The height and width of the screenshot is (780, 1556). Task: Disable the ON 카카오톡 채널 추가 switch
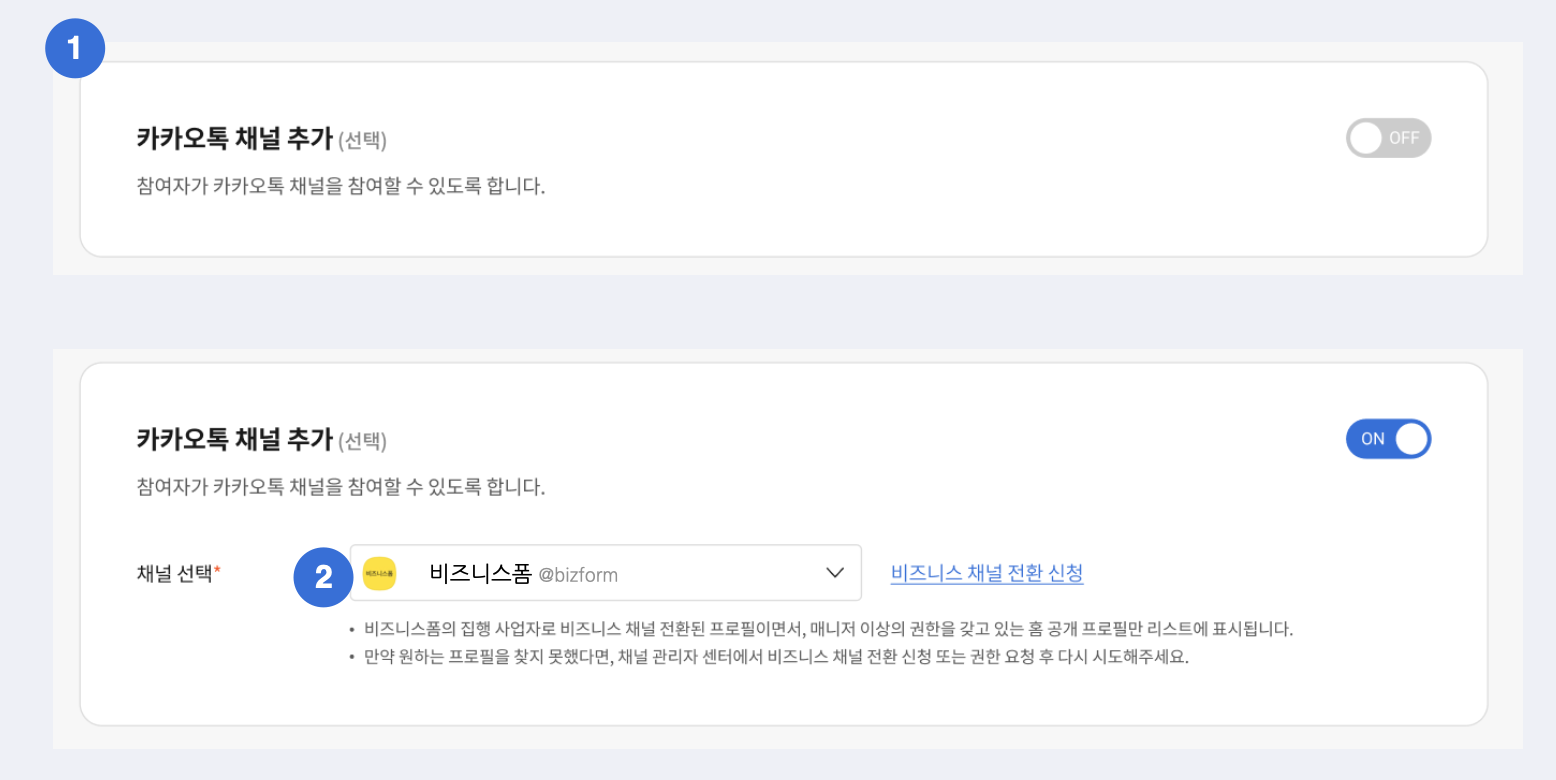click(1388, 438)
